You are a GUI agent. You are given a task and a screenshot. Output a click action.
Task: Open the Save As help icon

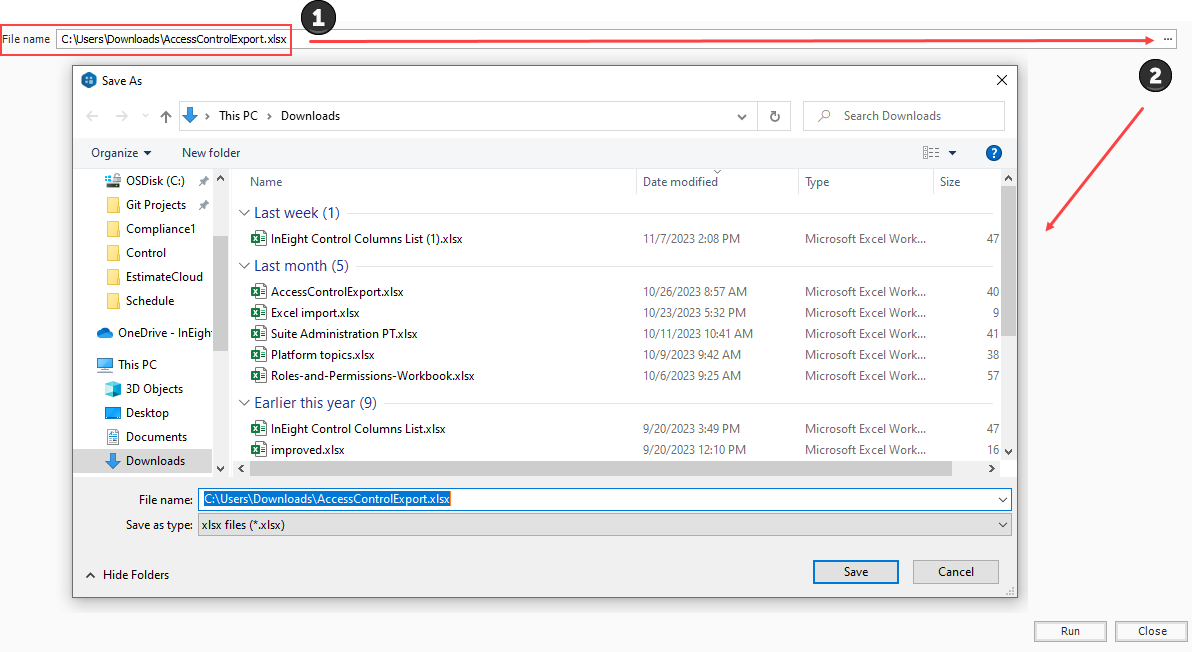[993, 153]
